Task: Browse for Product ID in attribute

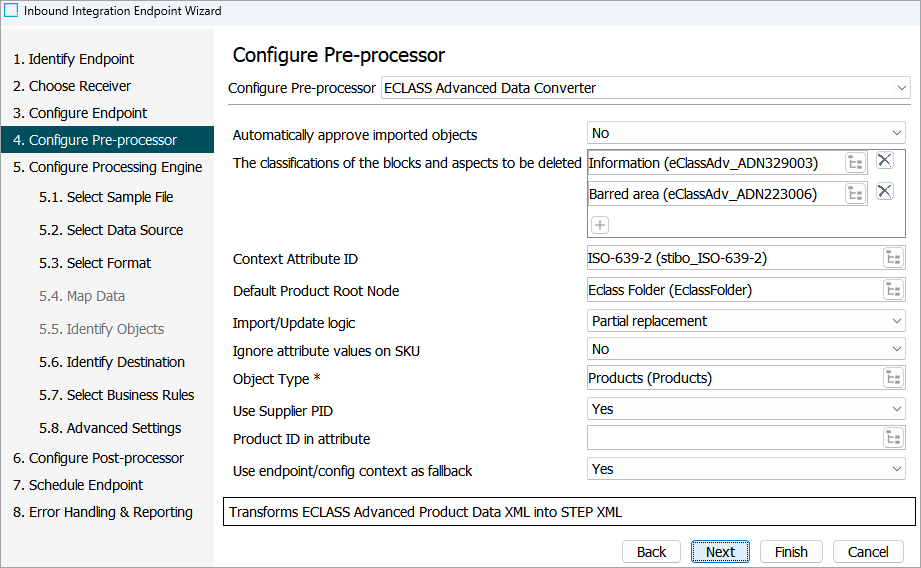Action: tap(893, 438)
